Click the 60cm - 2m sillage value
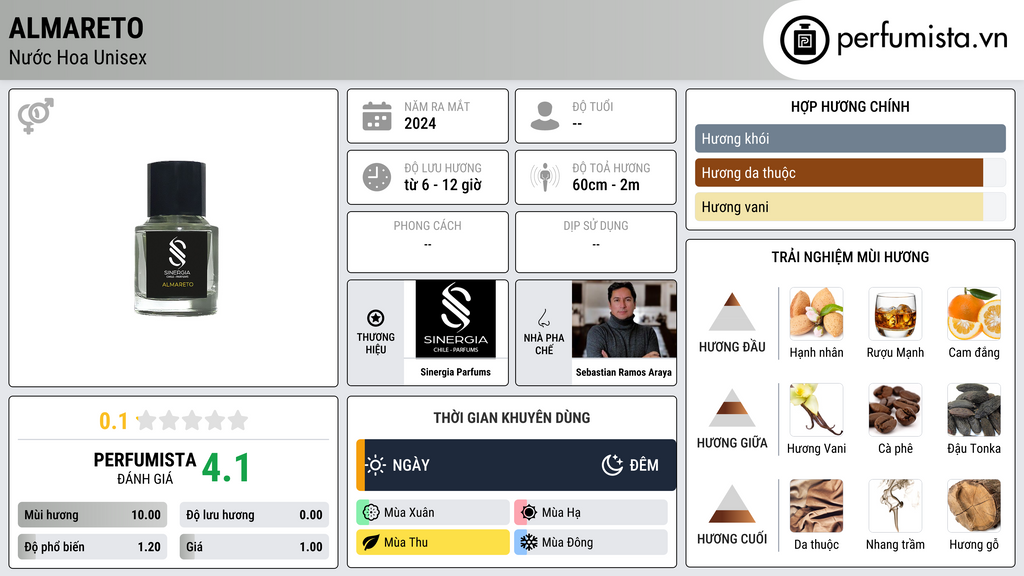1024x576 pixels. pos(606,185)
